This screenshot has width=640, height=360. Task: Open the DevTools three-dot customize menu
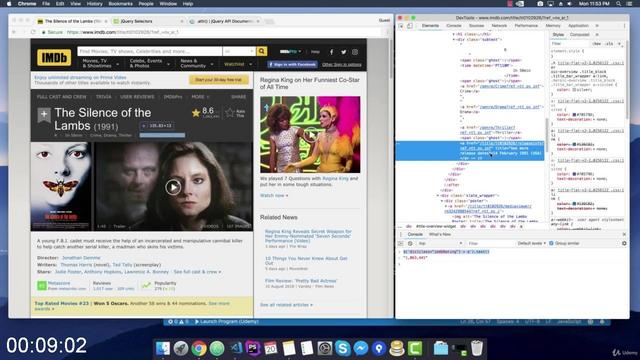pyautogui.click(x=624, y=26)
